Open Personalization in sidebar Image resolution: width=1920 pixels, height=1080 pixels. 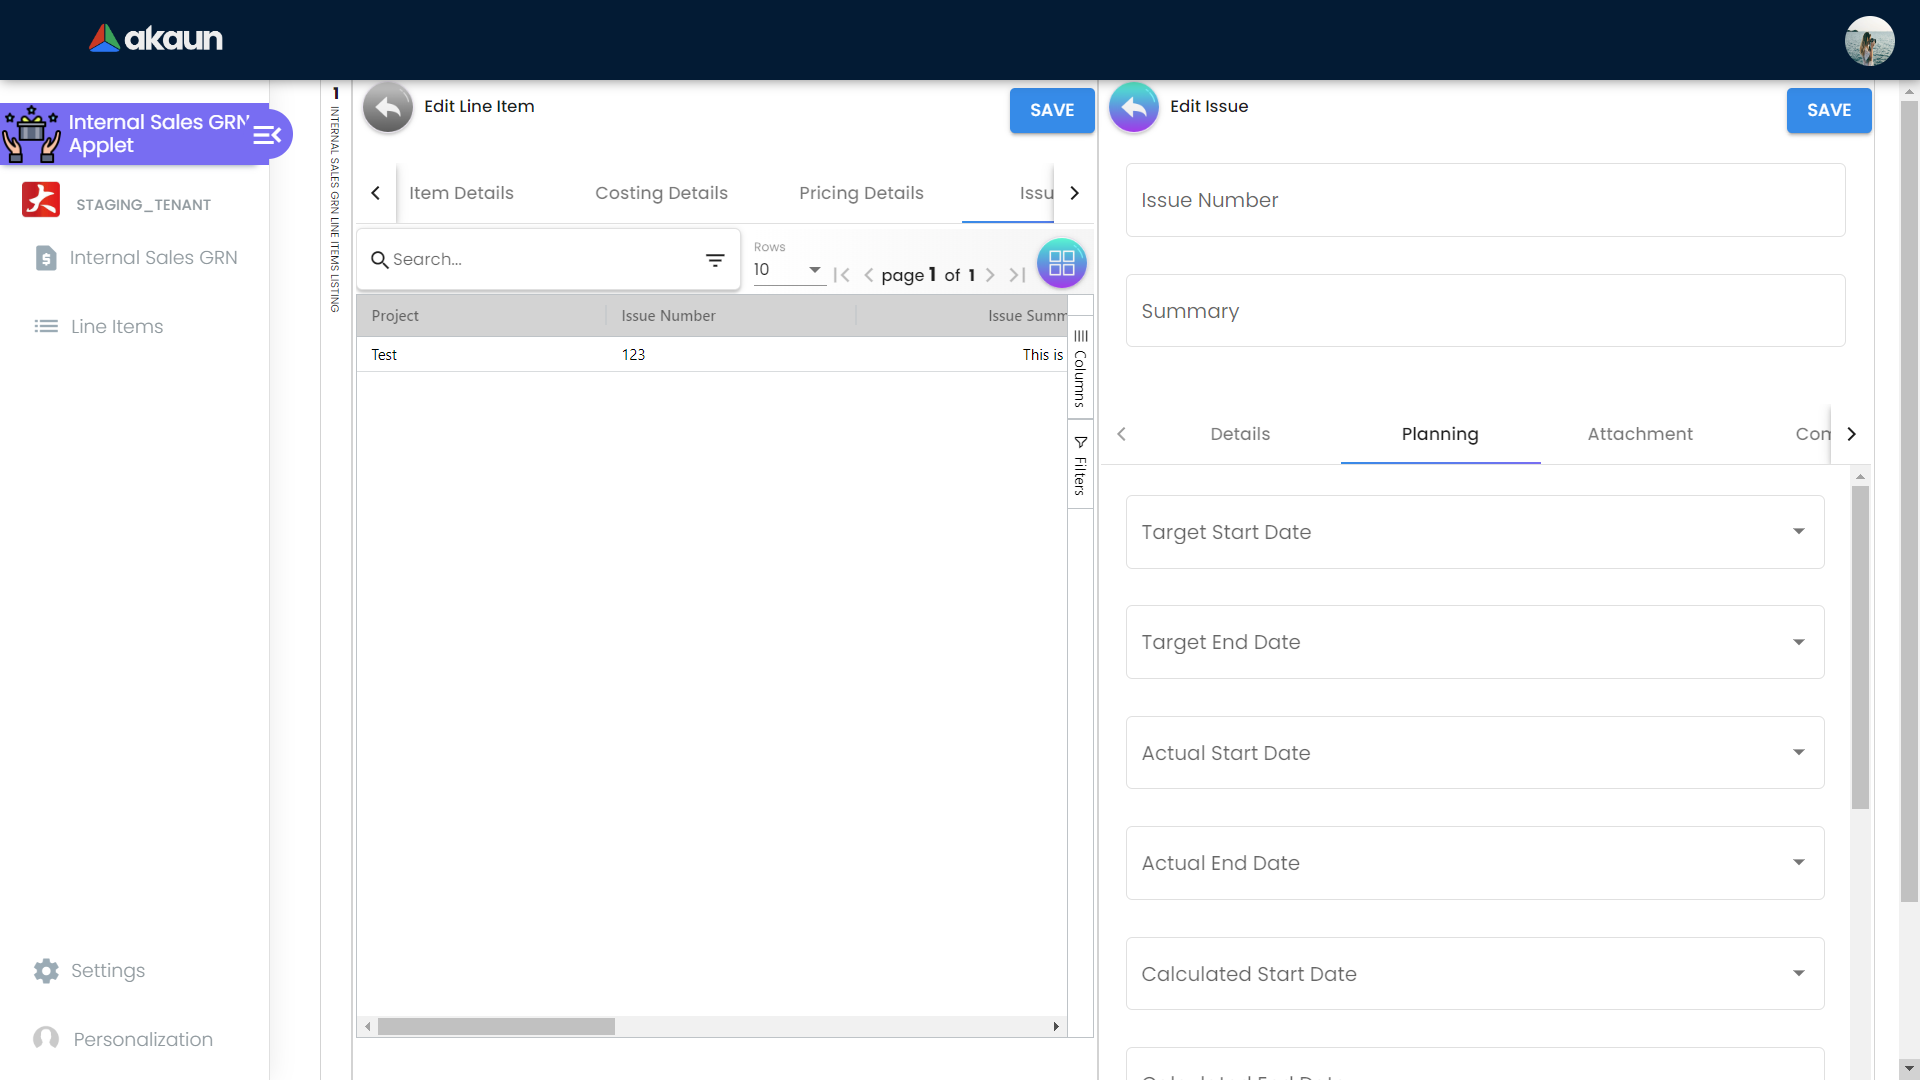point(142,1039)
